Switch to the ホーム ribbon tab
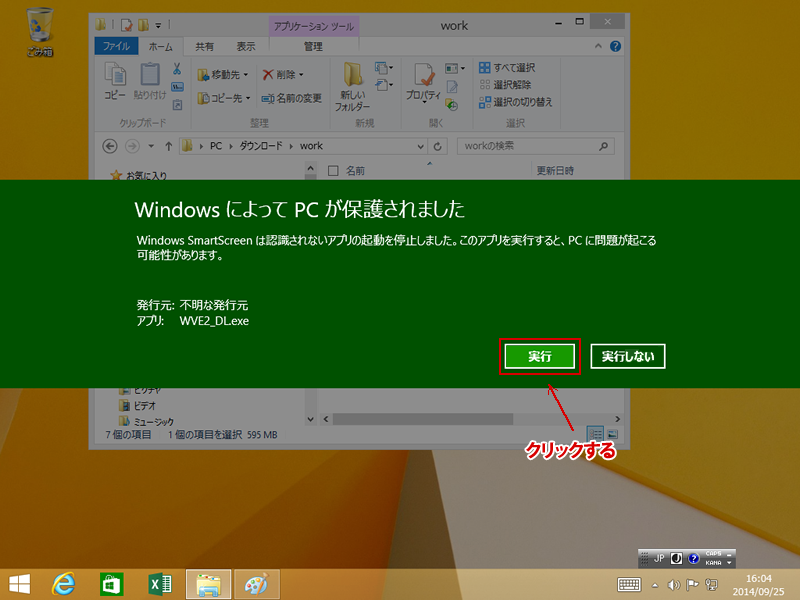The width and height of the screenshot is (800, 600). 161,46
